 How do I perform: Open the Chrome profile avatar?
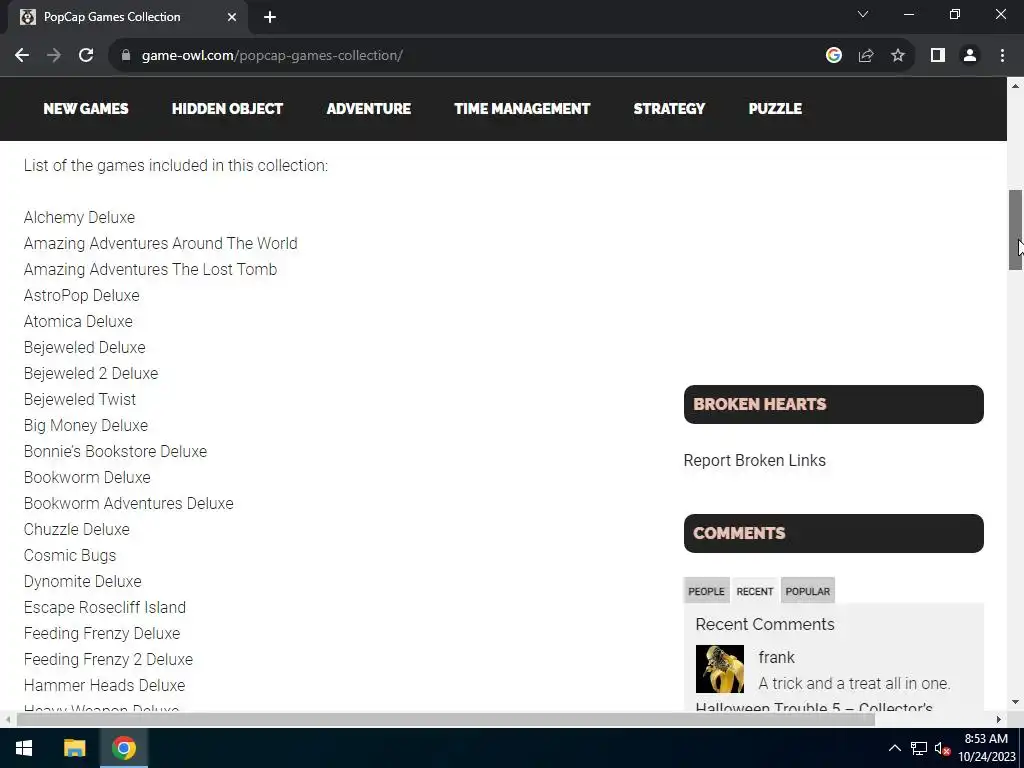point(970,56)
